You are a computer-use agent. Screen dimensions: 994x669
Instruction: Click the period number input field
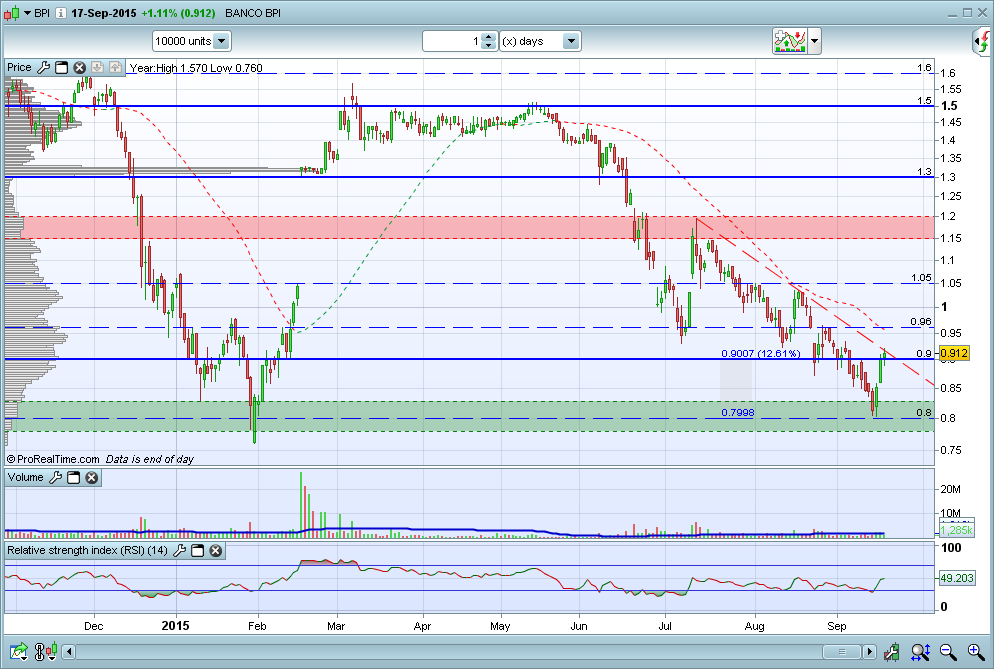pyautogui.click(x=452, y=41)
